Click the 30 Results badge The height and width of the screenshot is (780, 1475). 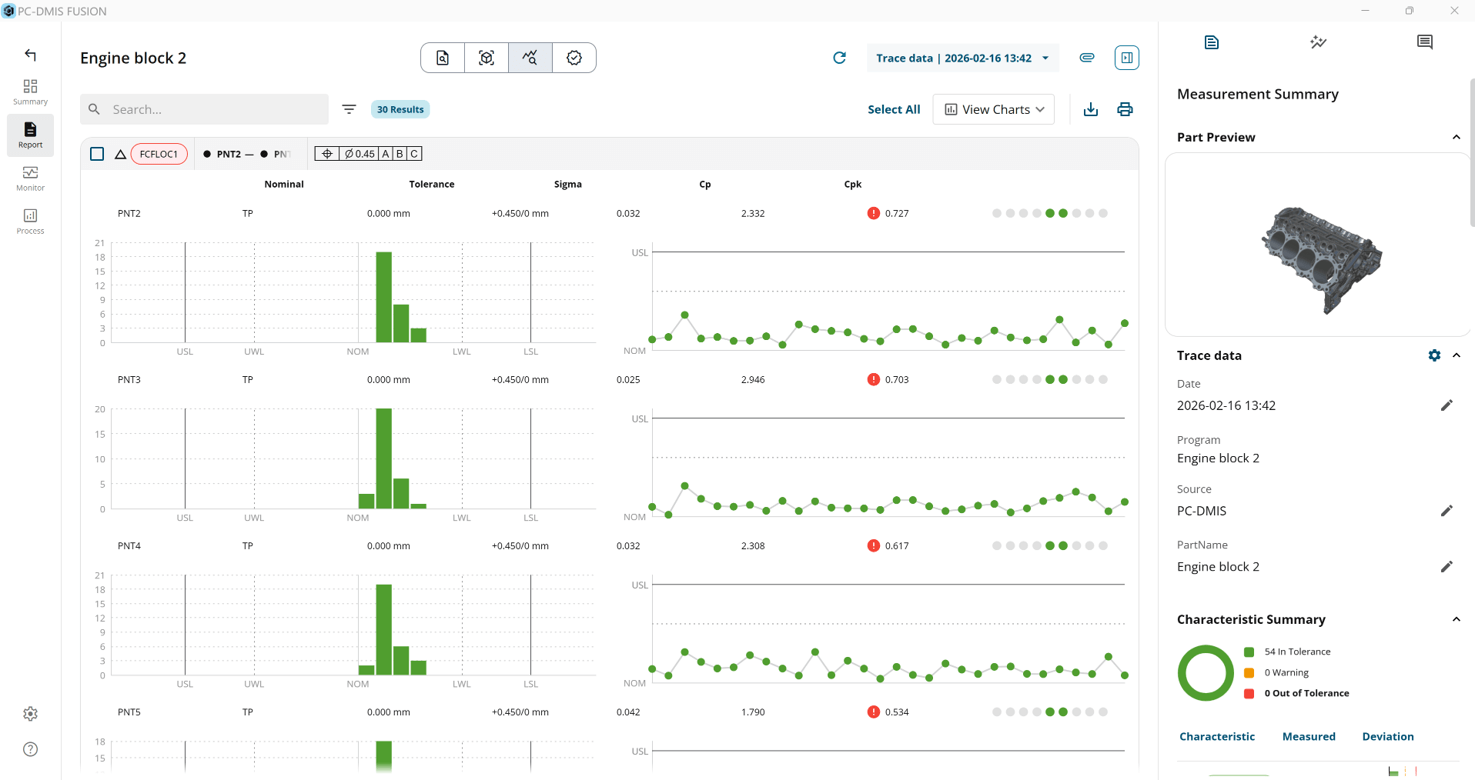(x=400, y=109)
